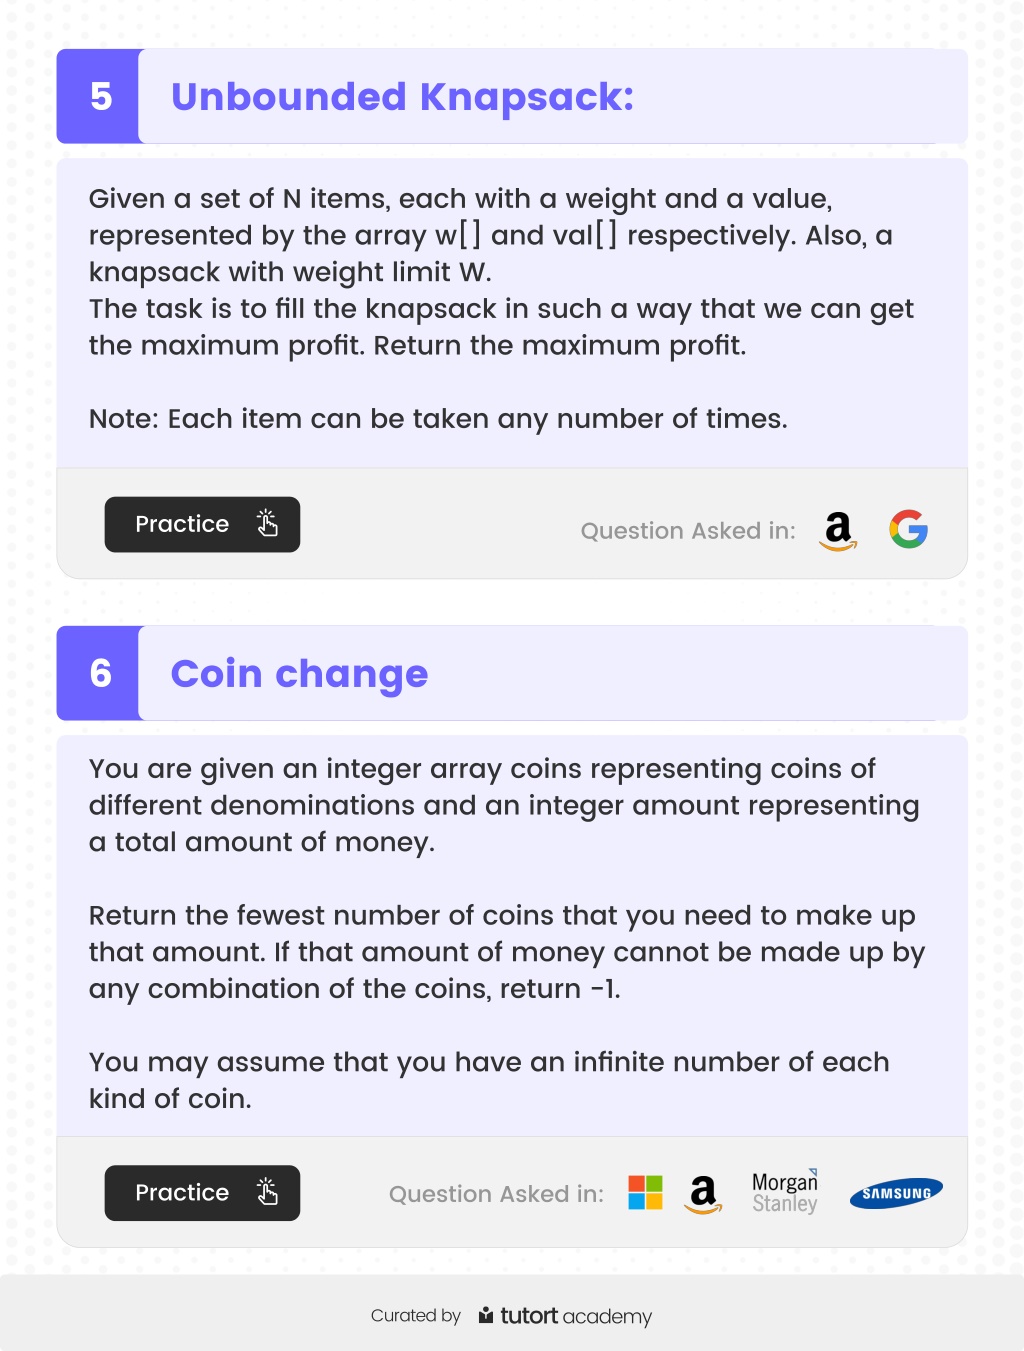Click the hand cursor icon in first Practice button
Viewport: 1024px width, 1351px height.
[267, 523]
